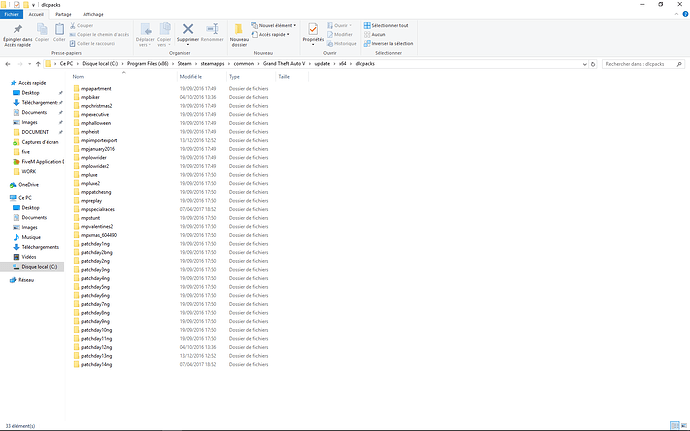Switch to details view icon in status bar

pyautogui.click(x=675, y=426)
